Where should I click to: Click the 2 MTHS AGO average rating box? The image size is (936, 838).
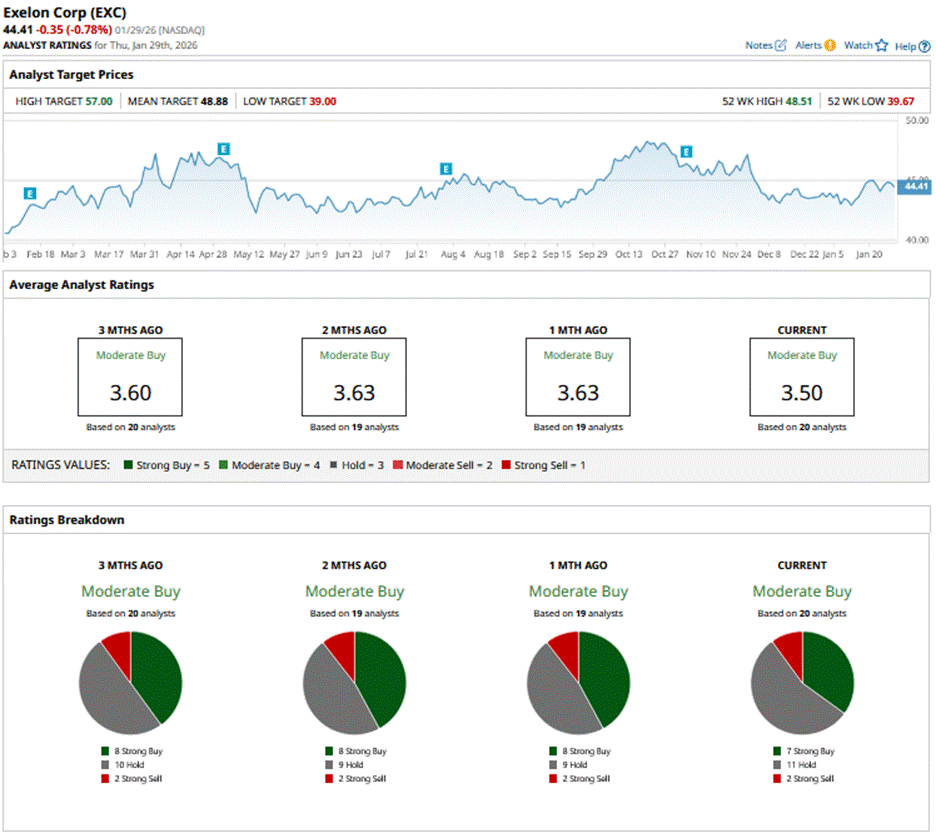point(354,376)
